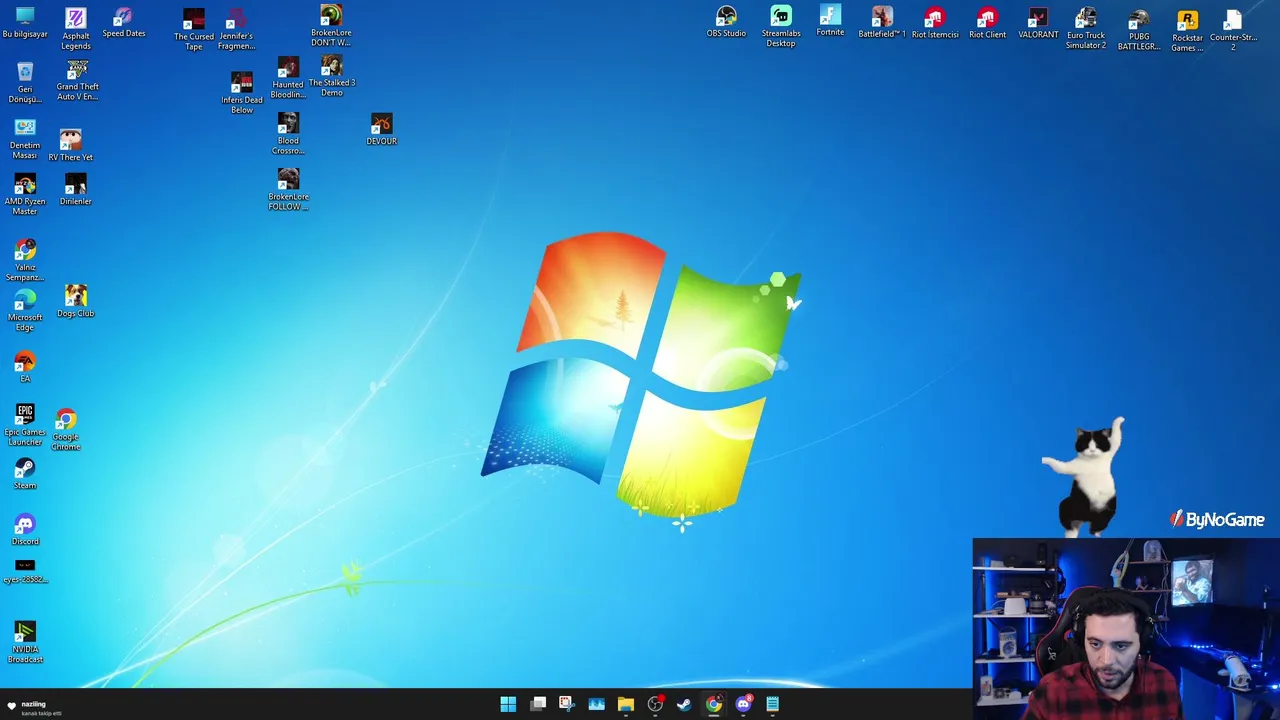Select Rockstar Games Launcher shortcut
This screenshot has width=1280, height=720.
coord(1187,32)
